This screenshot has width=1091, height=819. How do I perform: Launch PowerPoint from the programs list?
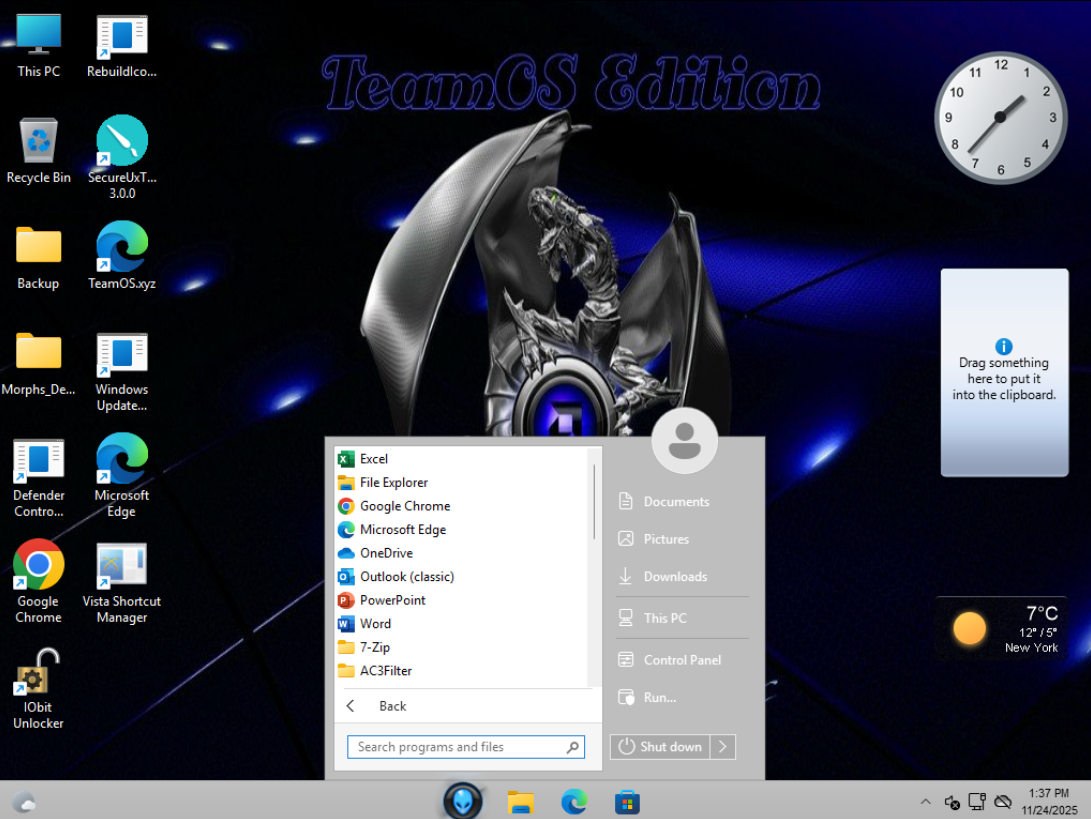point(392,600)
